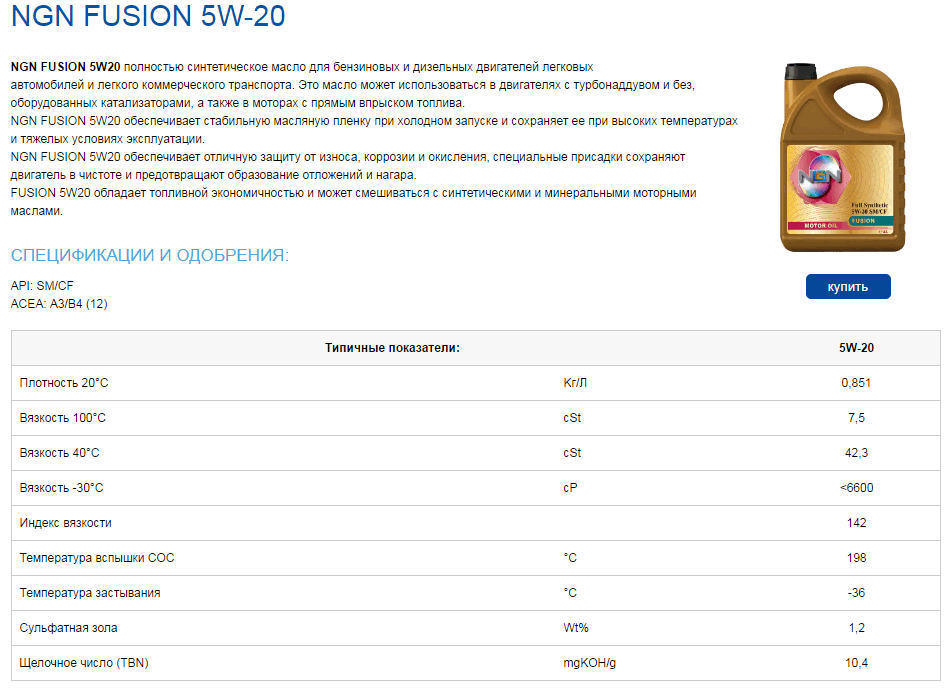Click the density value '0,851'
The width and height of the screenshot is (952, 692).
pyautogui.click(x=856, y=383)
